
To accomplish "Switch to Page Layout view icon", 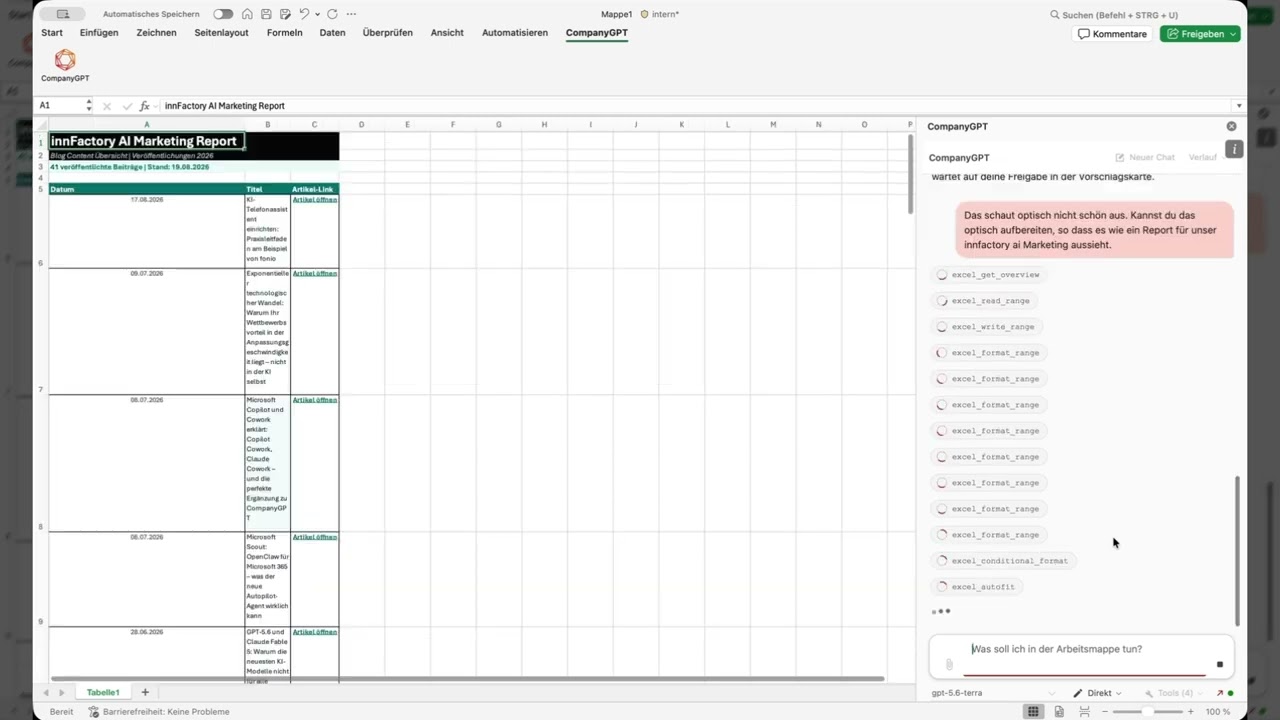I will [x=1059, y=711].
